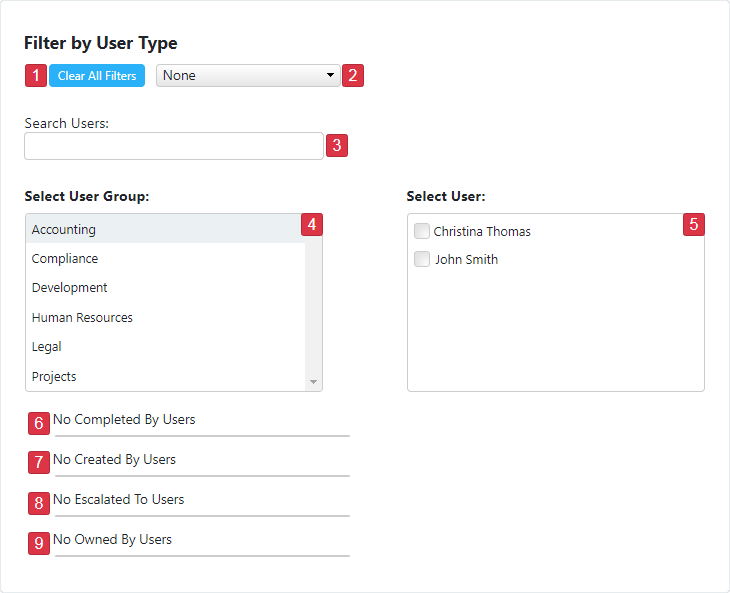This screenshot has height=593, width=730.
Task: Select the Compliance user group
Action: point(165,258)
